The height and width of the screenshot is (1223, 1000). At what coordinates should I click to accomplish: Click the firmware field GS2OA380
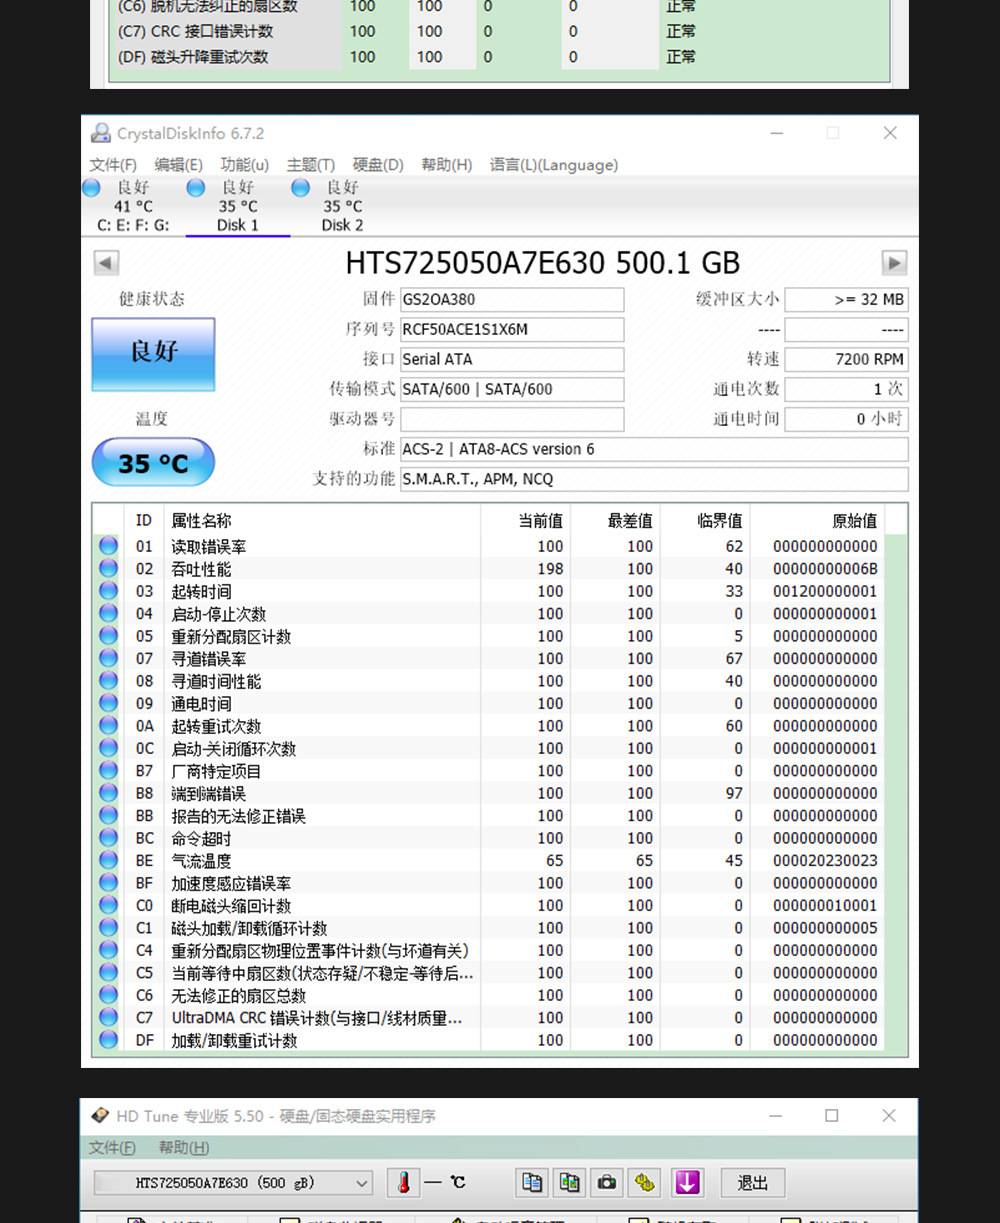pos(512,299)
